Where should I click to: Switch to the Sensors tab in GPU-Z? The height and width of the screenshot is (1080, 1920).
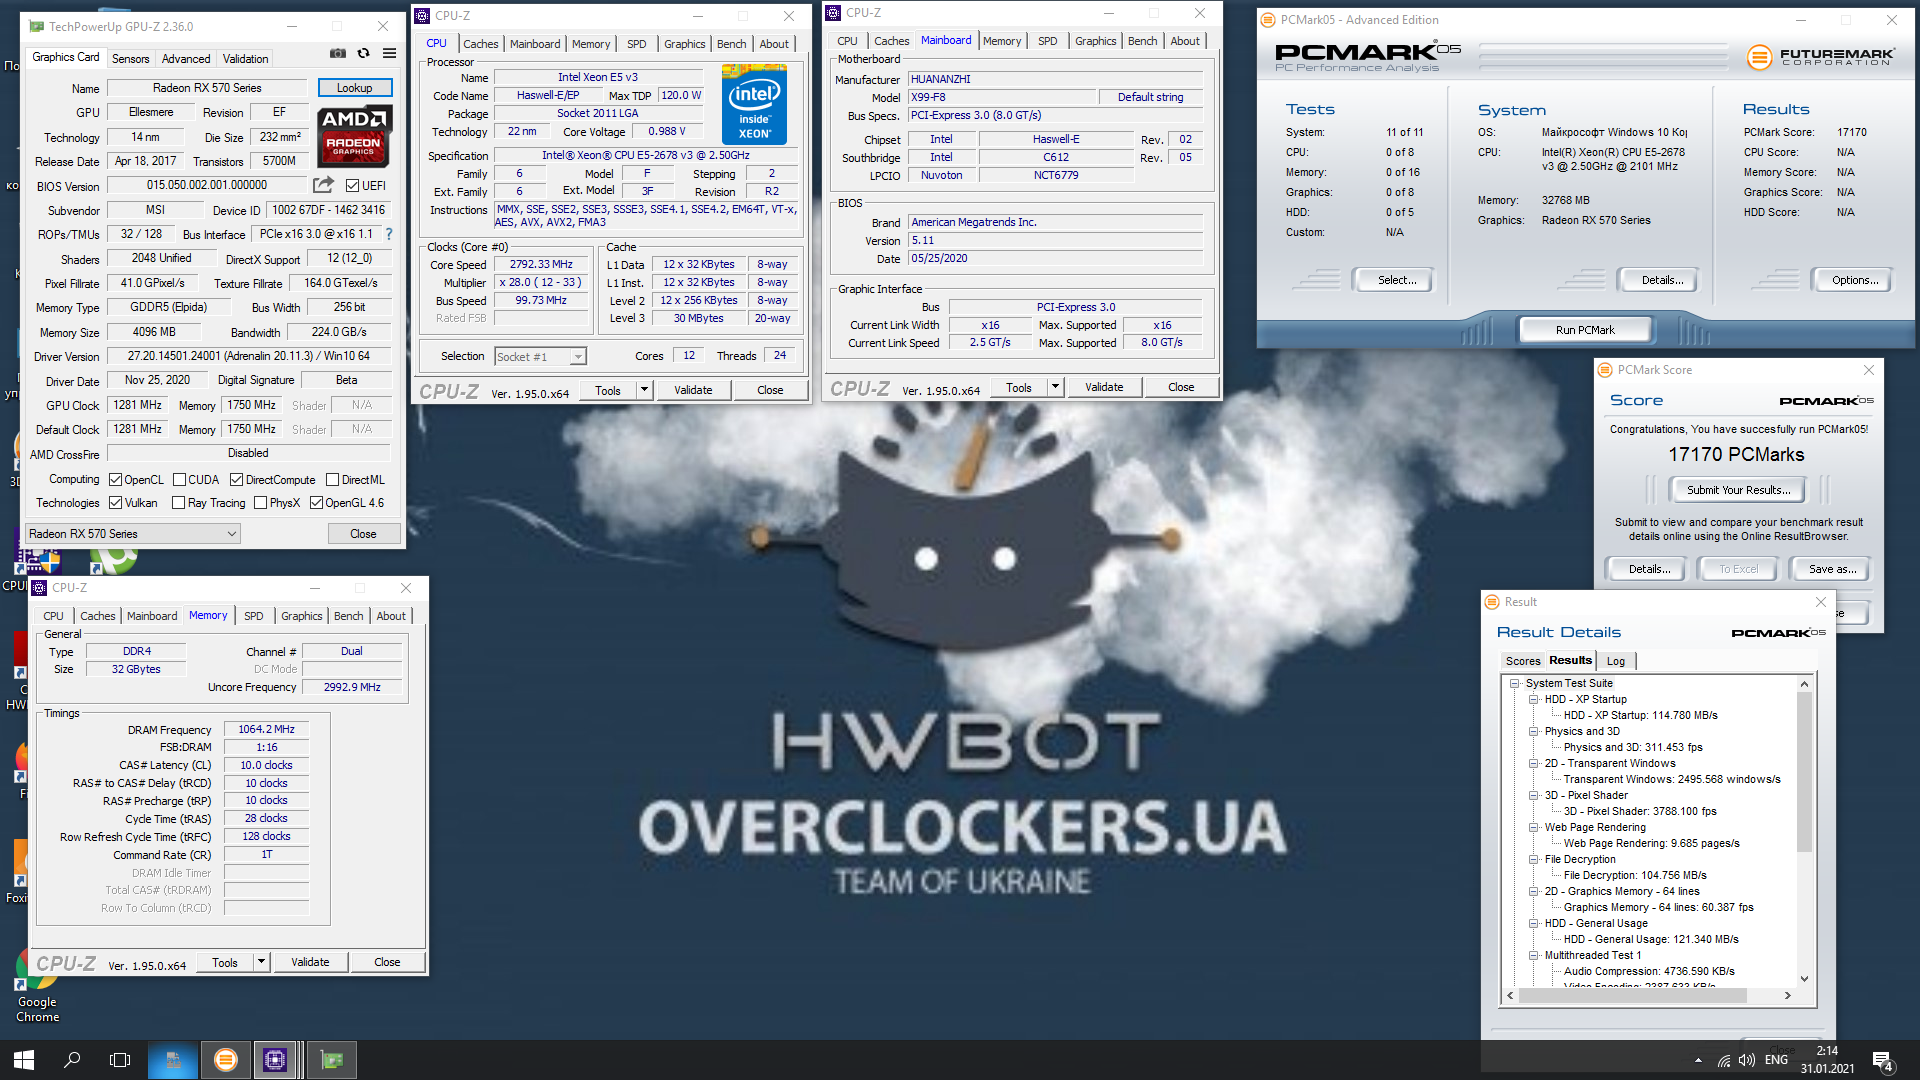coord(130,59)
